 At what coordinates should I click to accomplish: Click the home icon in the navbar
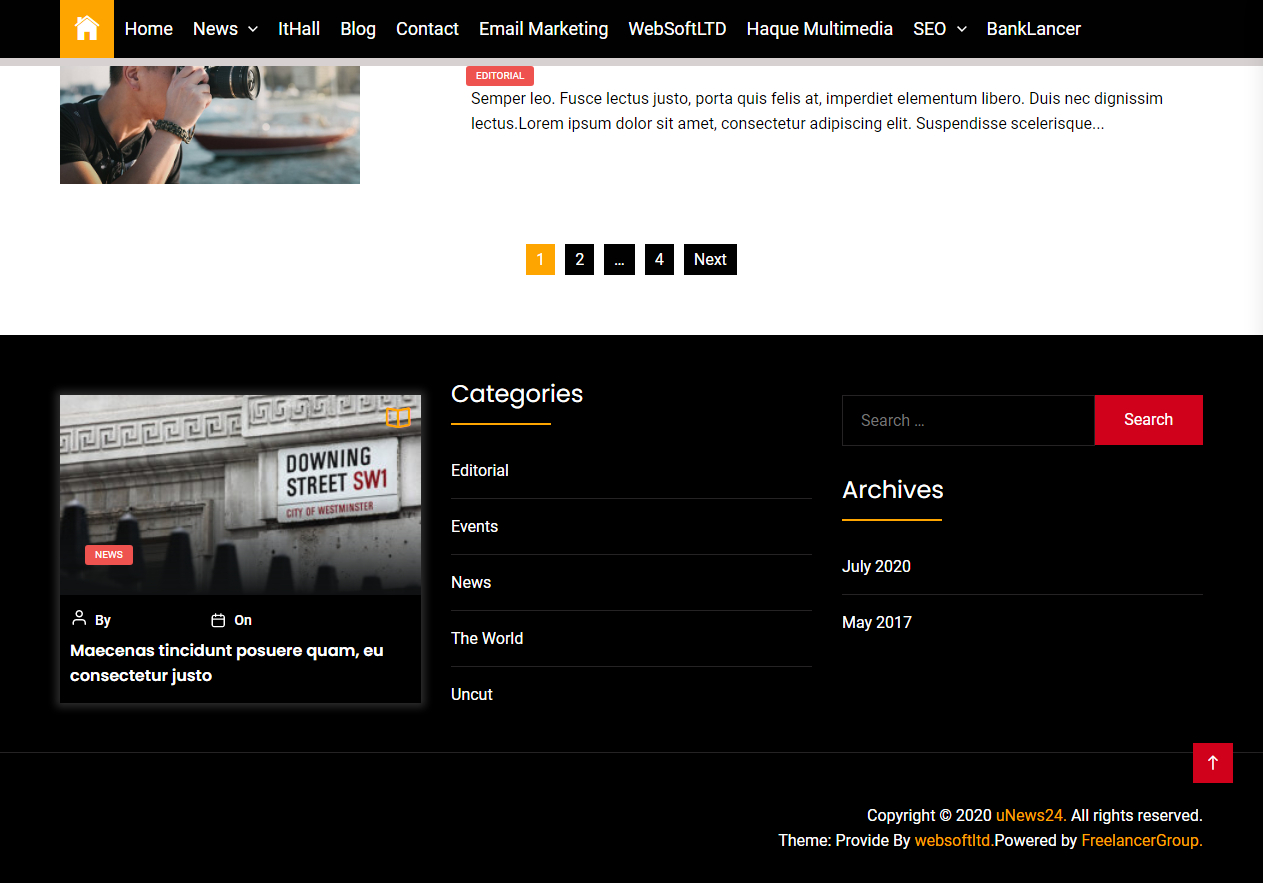click(x=86, y=29)
